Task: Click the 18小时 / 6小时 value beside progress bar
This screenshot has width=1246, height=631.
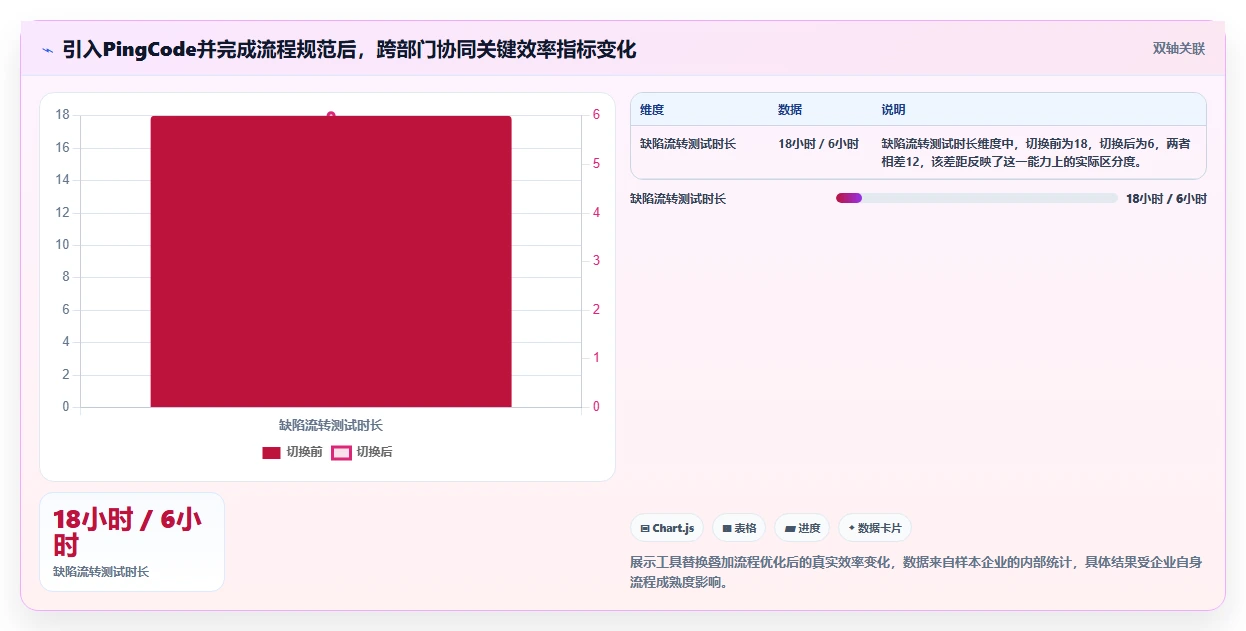Action: point(1166,198)
